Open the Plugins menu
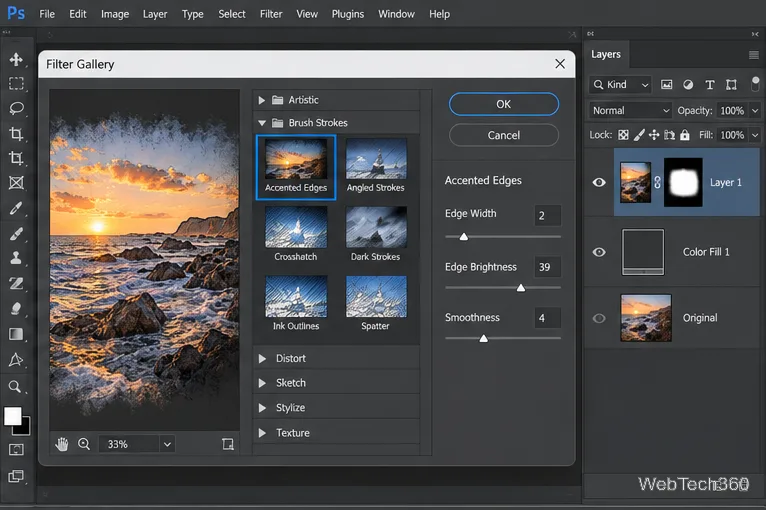766x510 pixels. pyautogui.click(x=348, y=14)
